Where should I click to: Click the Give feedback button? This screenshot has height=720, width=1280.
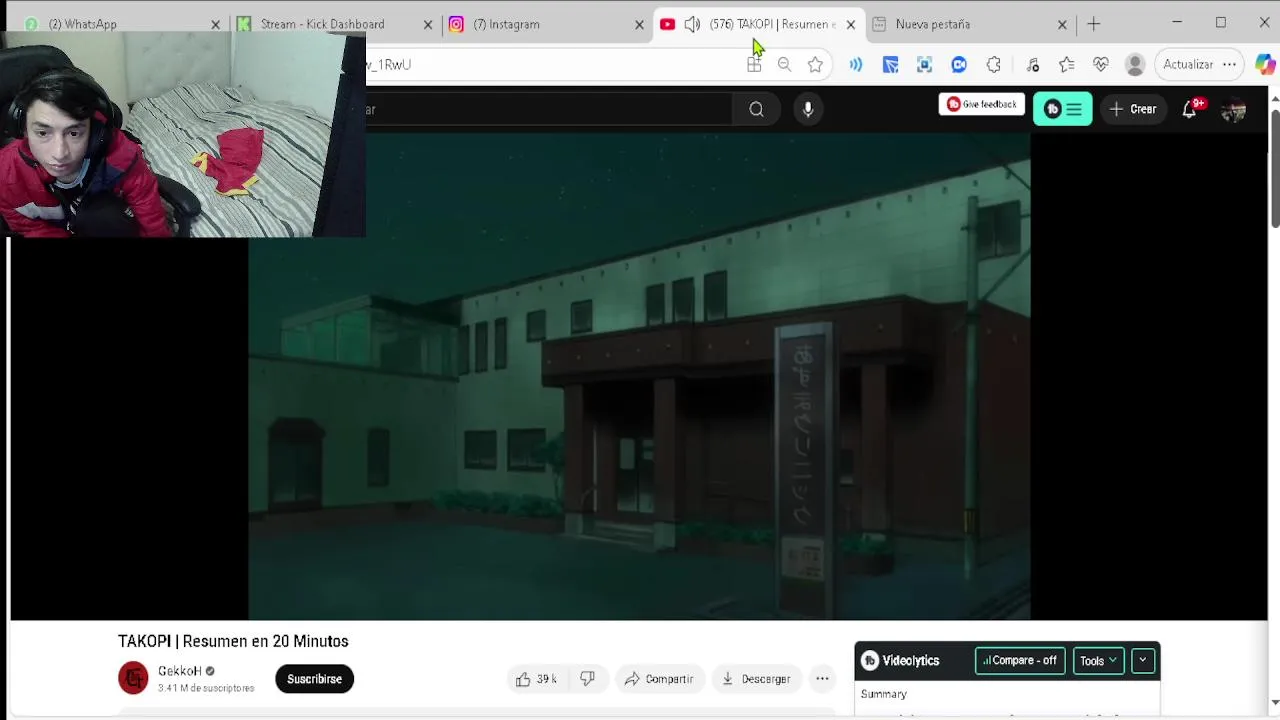[982, 104]
